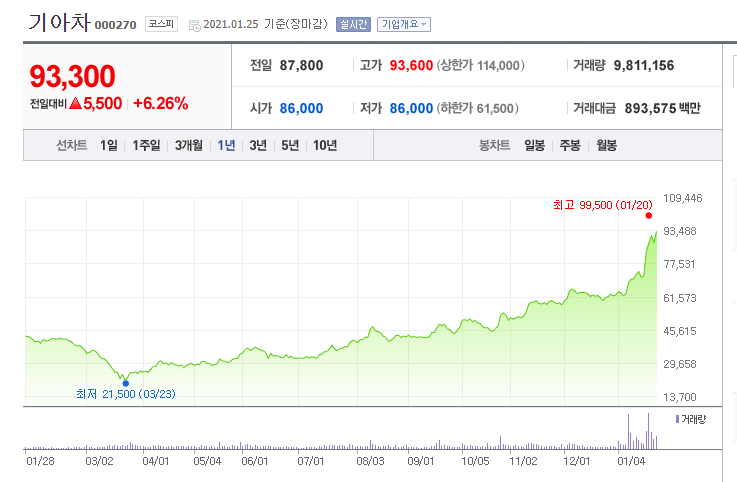The height and width of the screenshot is (482, 737).
Task: Open the 일봉 daily candle chart
Action: tap(534, 145)
